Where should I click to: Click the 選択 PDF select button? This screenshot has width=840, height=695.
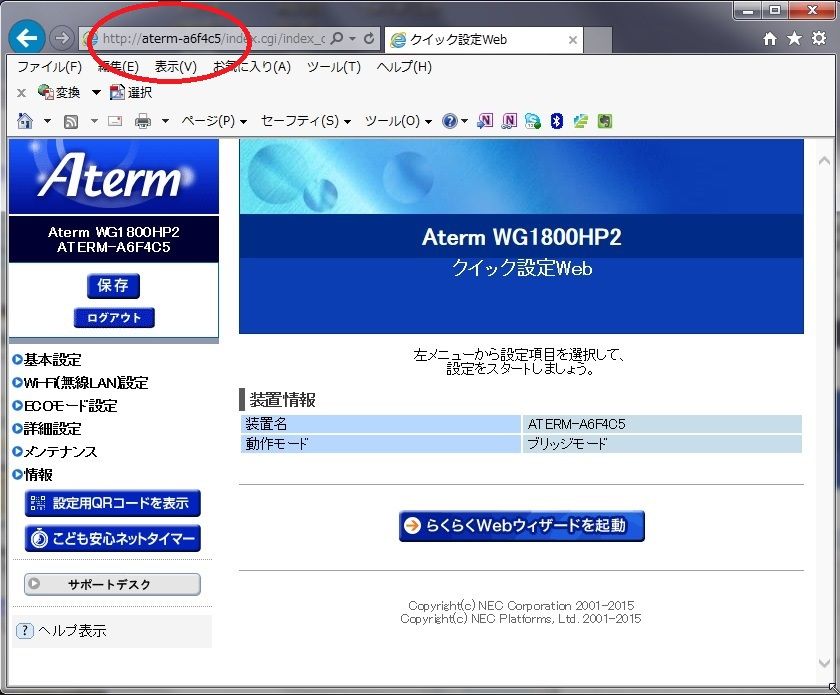coord(131,92)
